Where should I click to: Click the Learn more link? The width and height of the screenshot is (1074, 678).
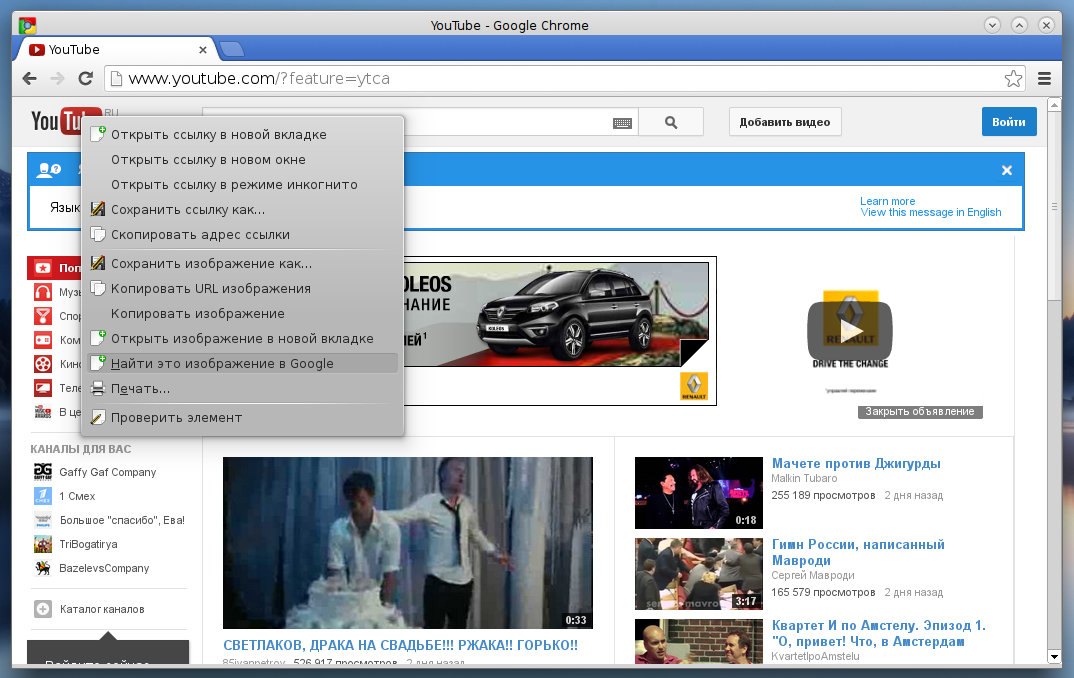[x=887, y=200]
